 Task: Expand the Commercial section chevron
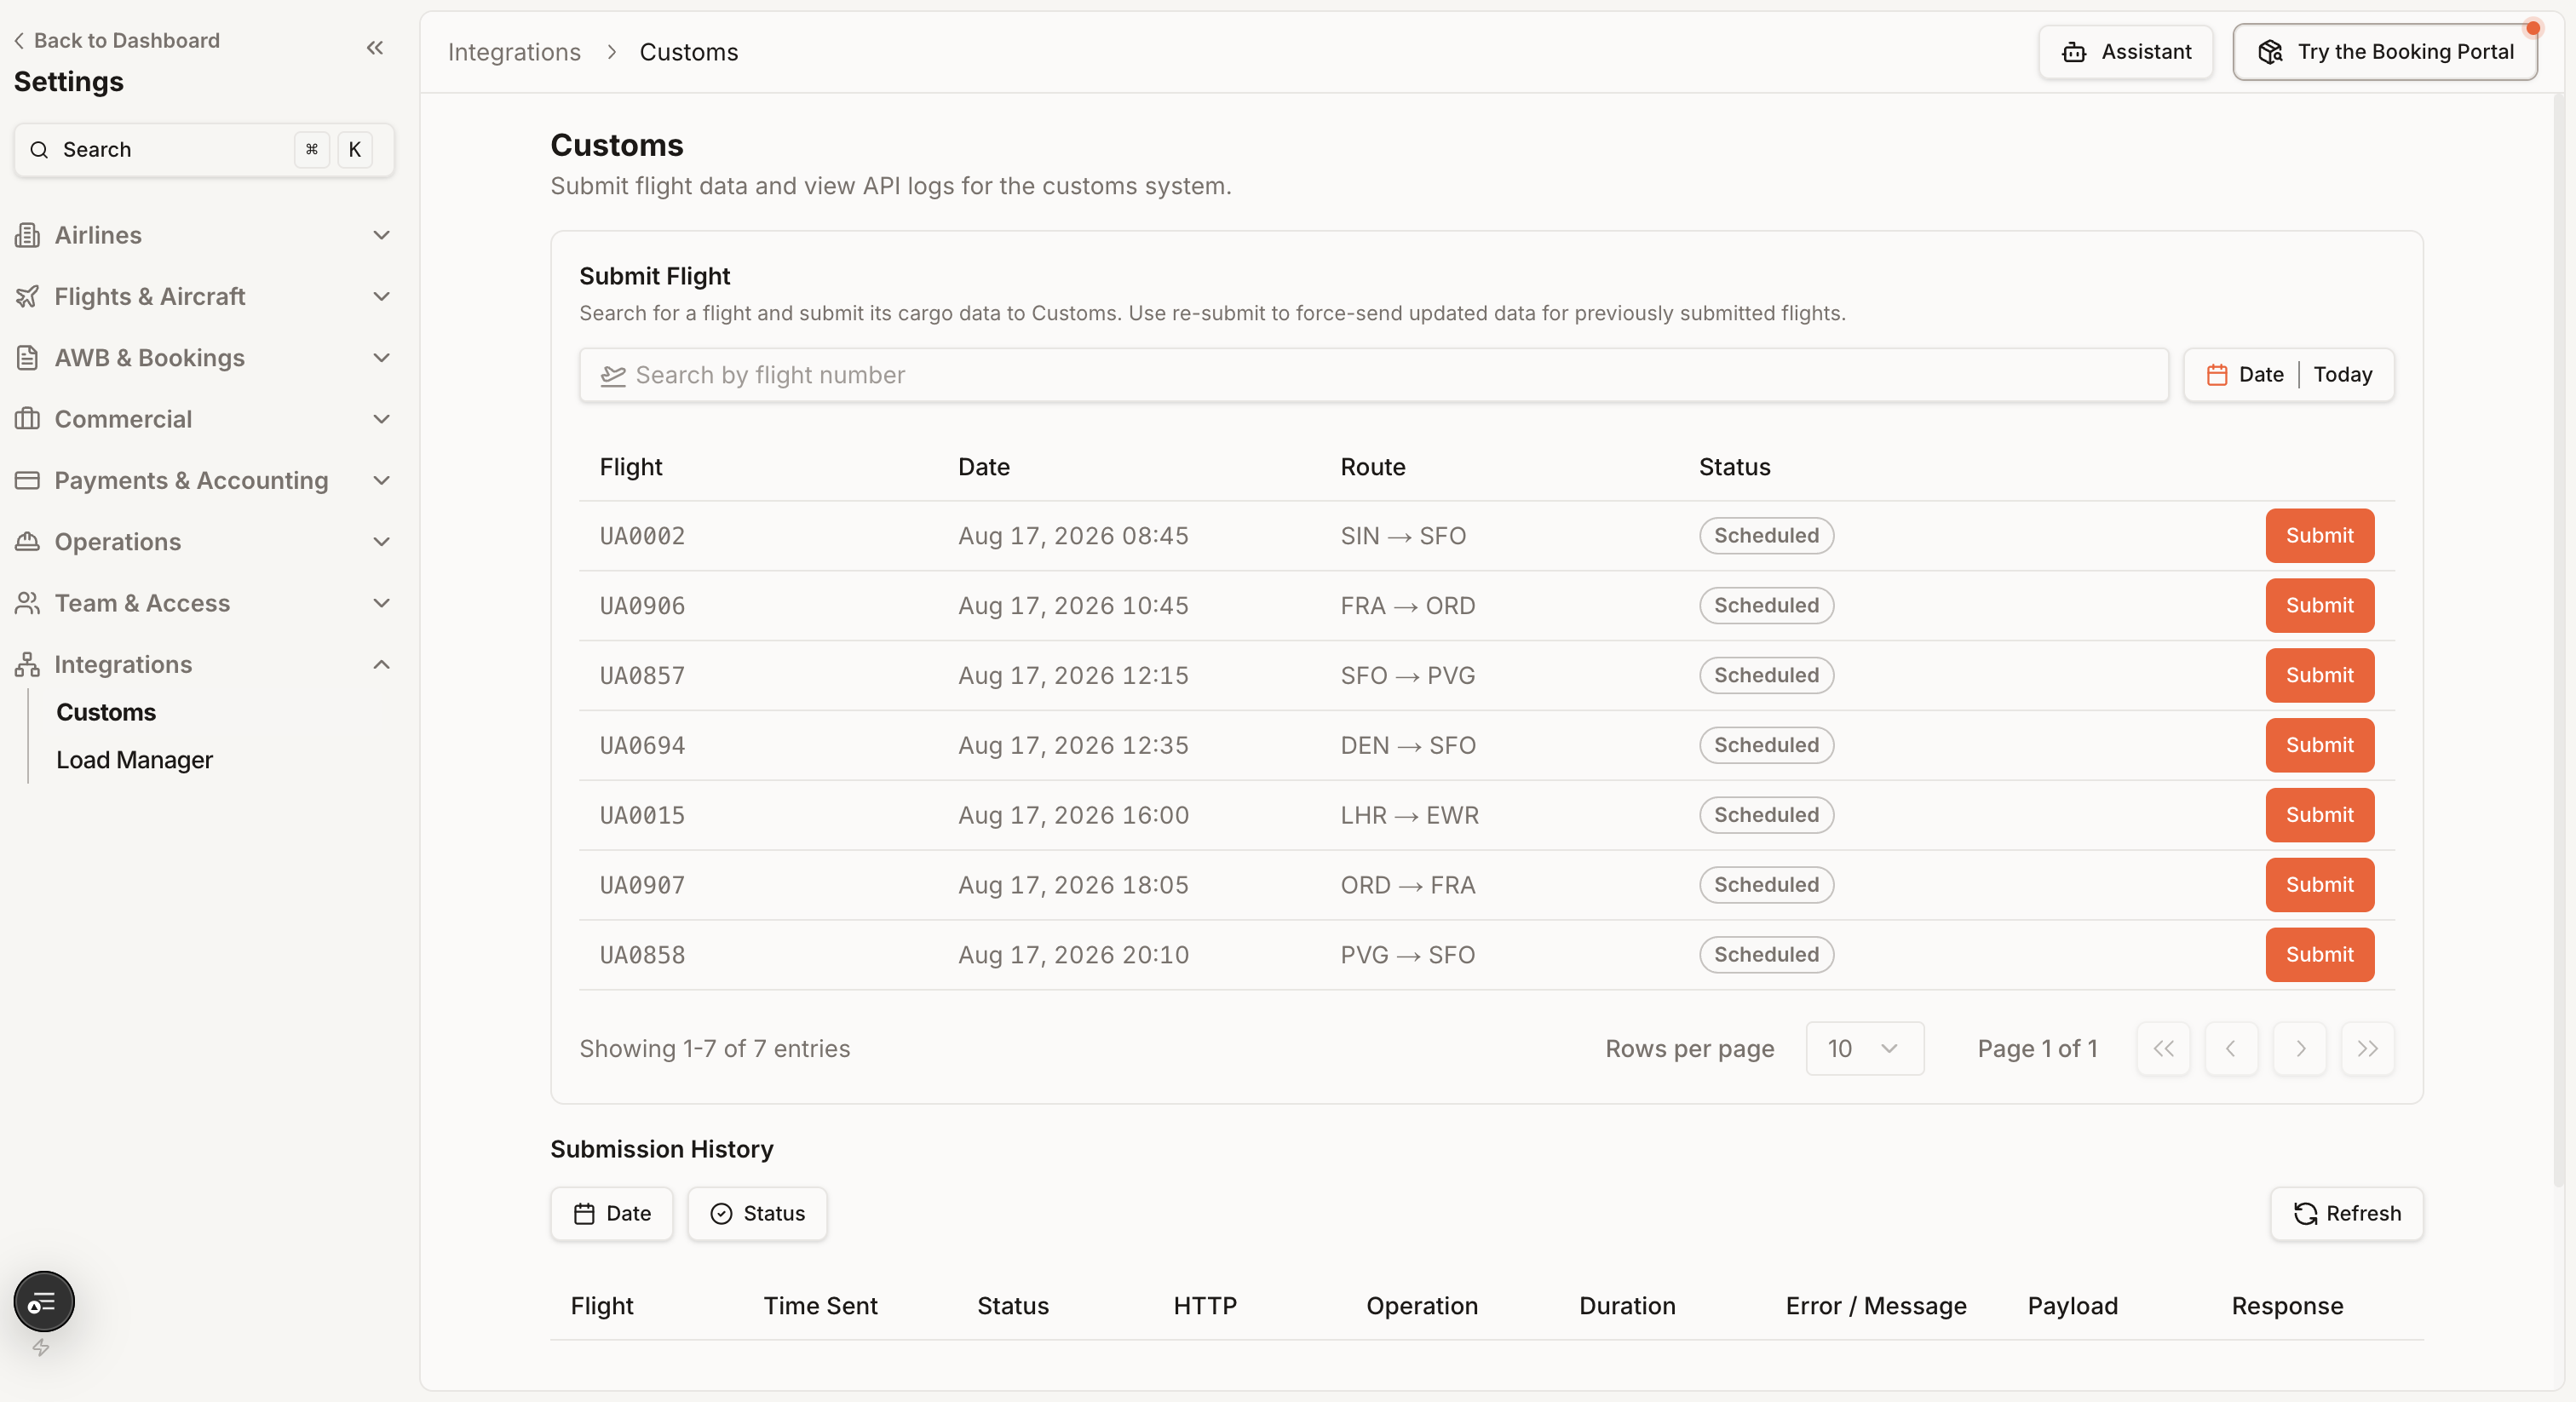381,418
